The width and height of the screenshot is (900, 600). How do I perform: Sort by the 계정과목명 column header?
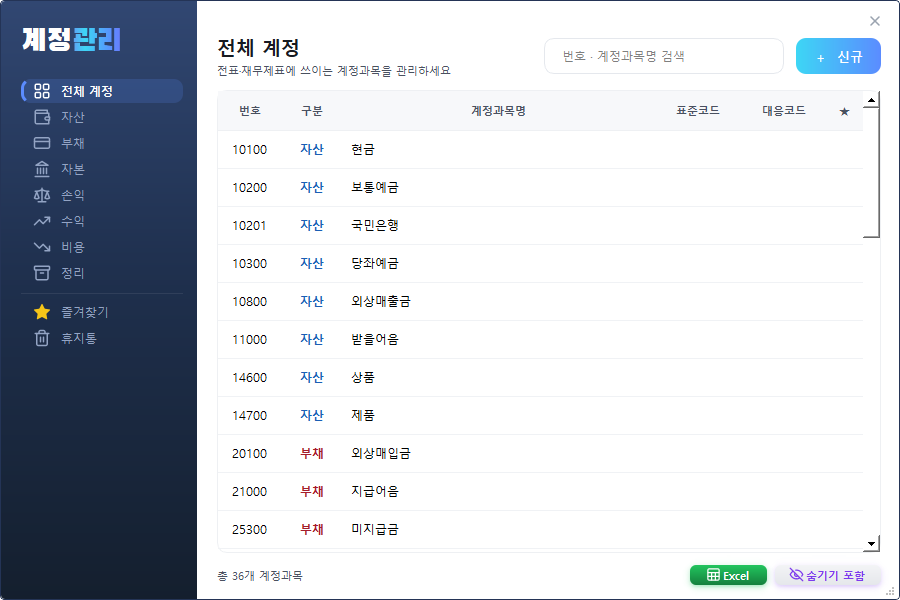click(x=498, y=111)
